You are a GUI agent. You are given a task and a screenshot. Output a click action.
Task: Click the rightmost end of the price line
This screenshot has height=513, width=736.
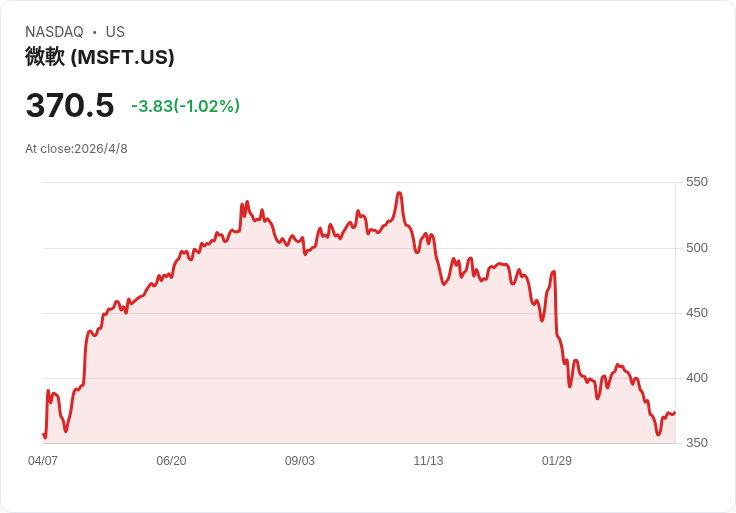[x=675, y=413]
